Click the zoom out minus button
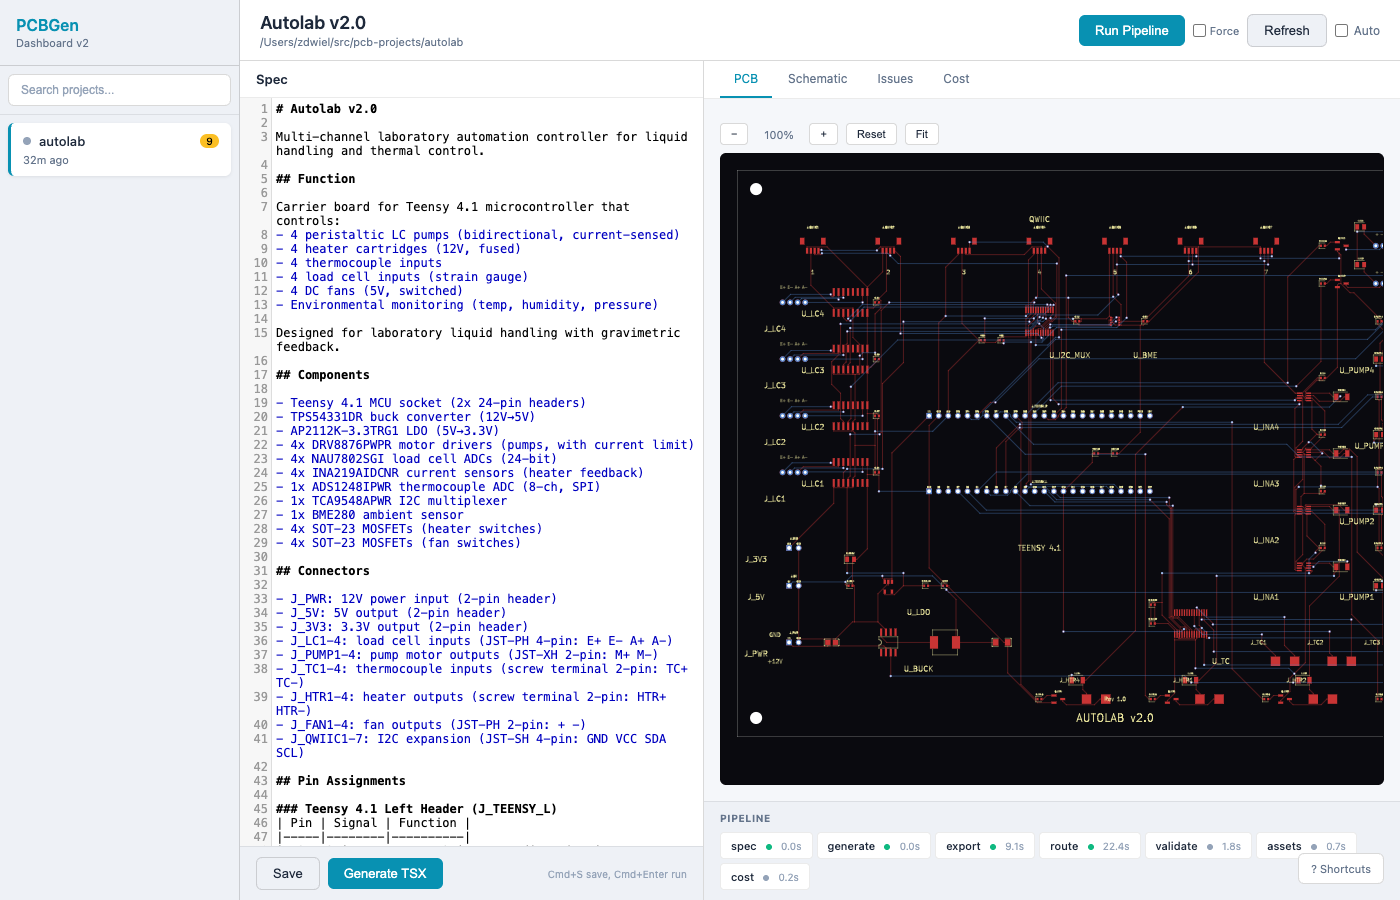 point(734,134)
